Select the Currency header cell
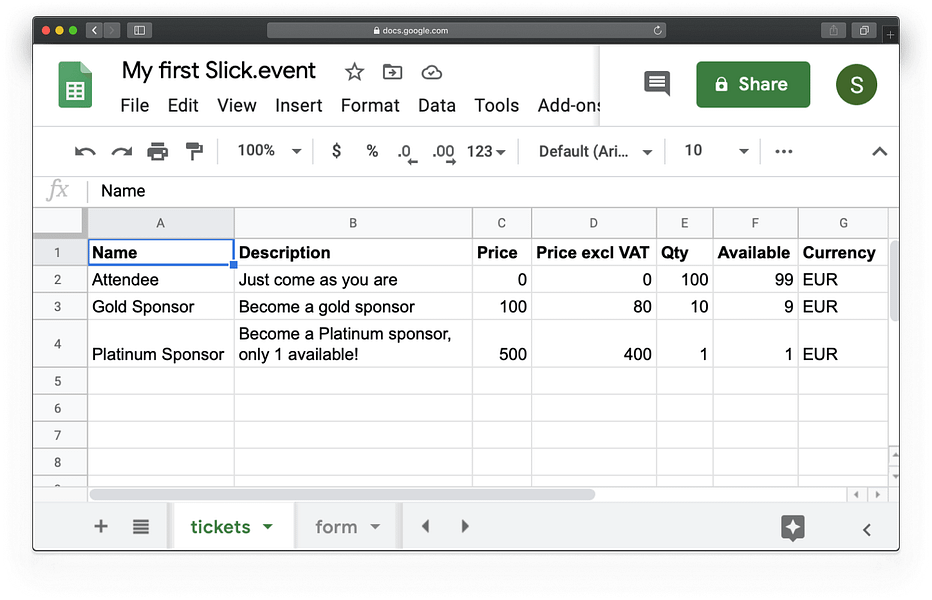Image resolution: width=932 pixels, height=600 pixels. coord(843,253)
